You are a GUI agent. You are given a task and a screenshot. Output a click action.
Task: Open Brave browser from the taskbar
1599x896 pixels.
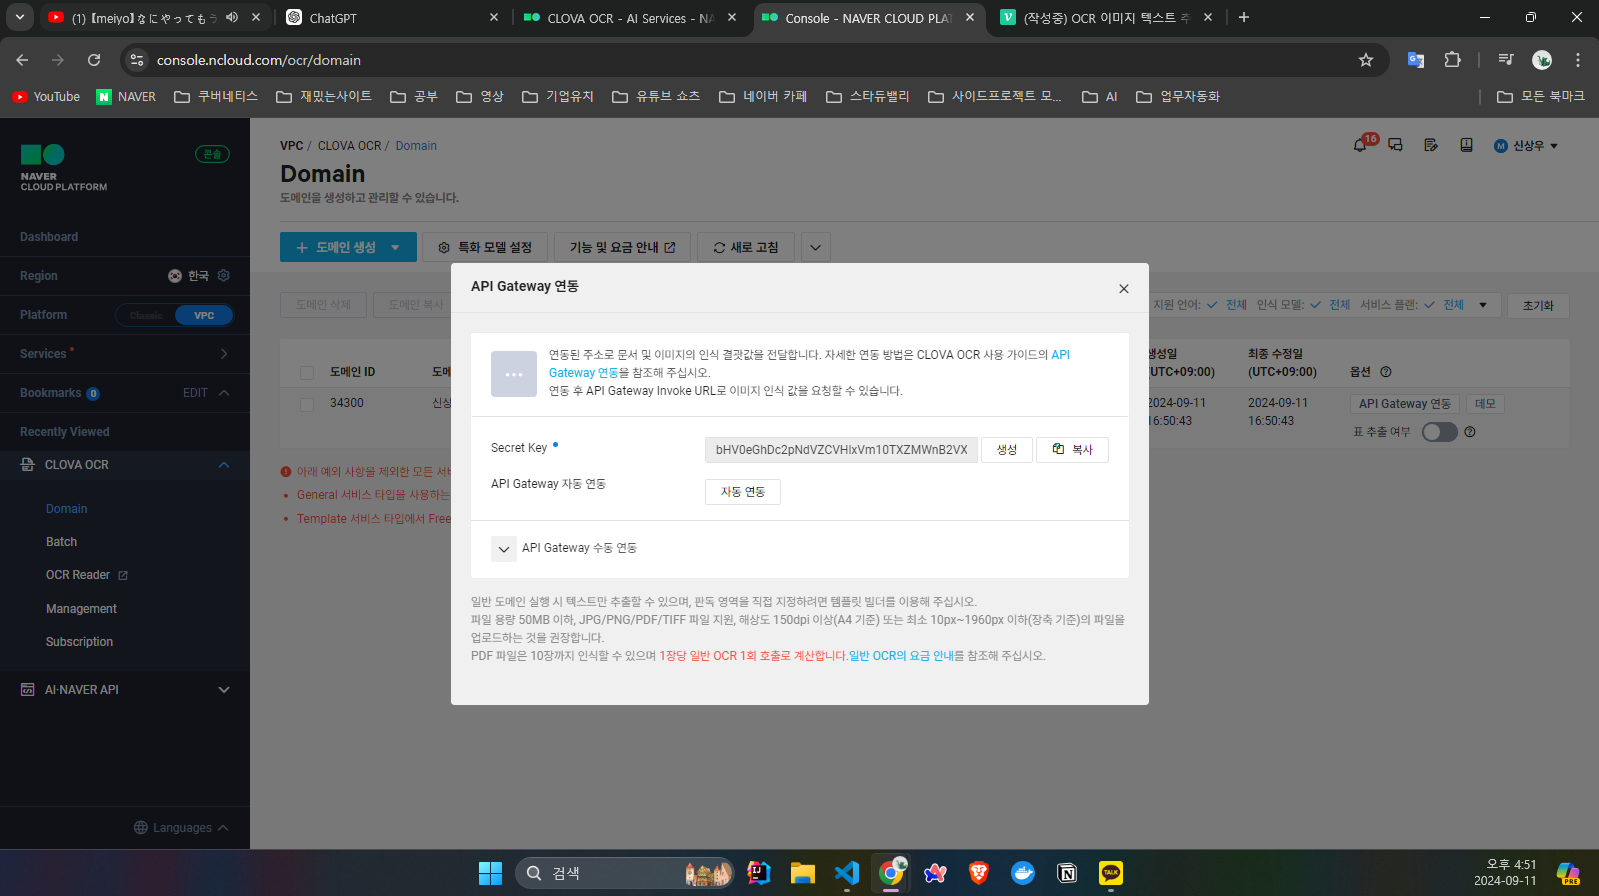979,873
